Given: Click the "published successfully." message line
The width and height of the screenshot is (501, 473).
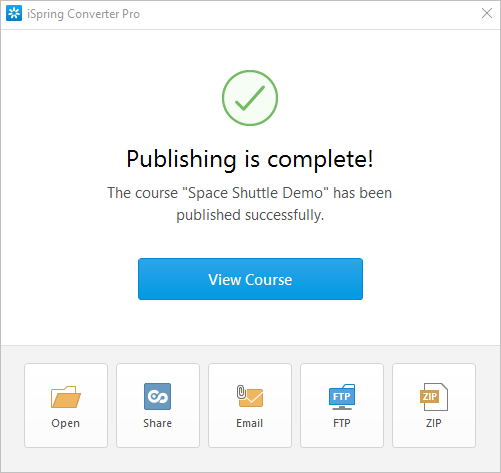Looking at the screenshot, I should tap(250, 215).
